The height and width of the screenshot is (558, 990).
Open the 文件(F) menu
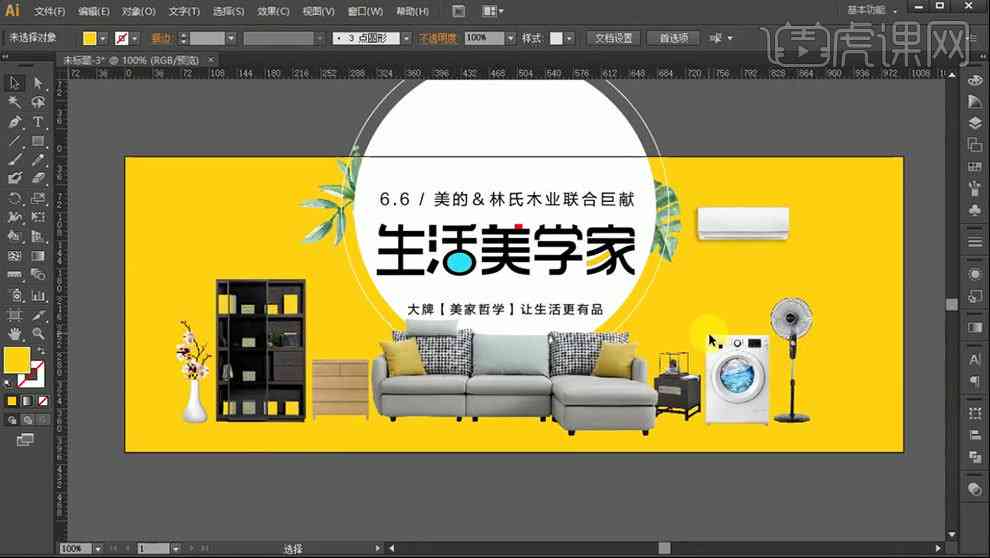click(x=50, y=11)
